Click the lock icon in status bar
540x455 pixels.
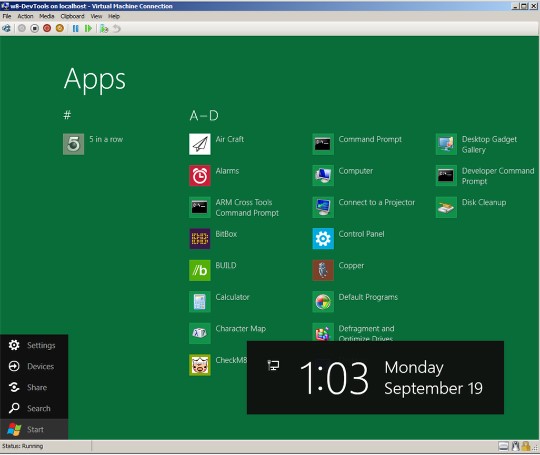[x=526, y=446]
